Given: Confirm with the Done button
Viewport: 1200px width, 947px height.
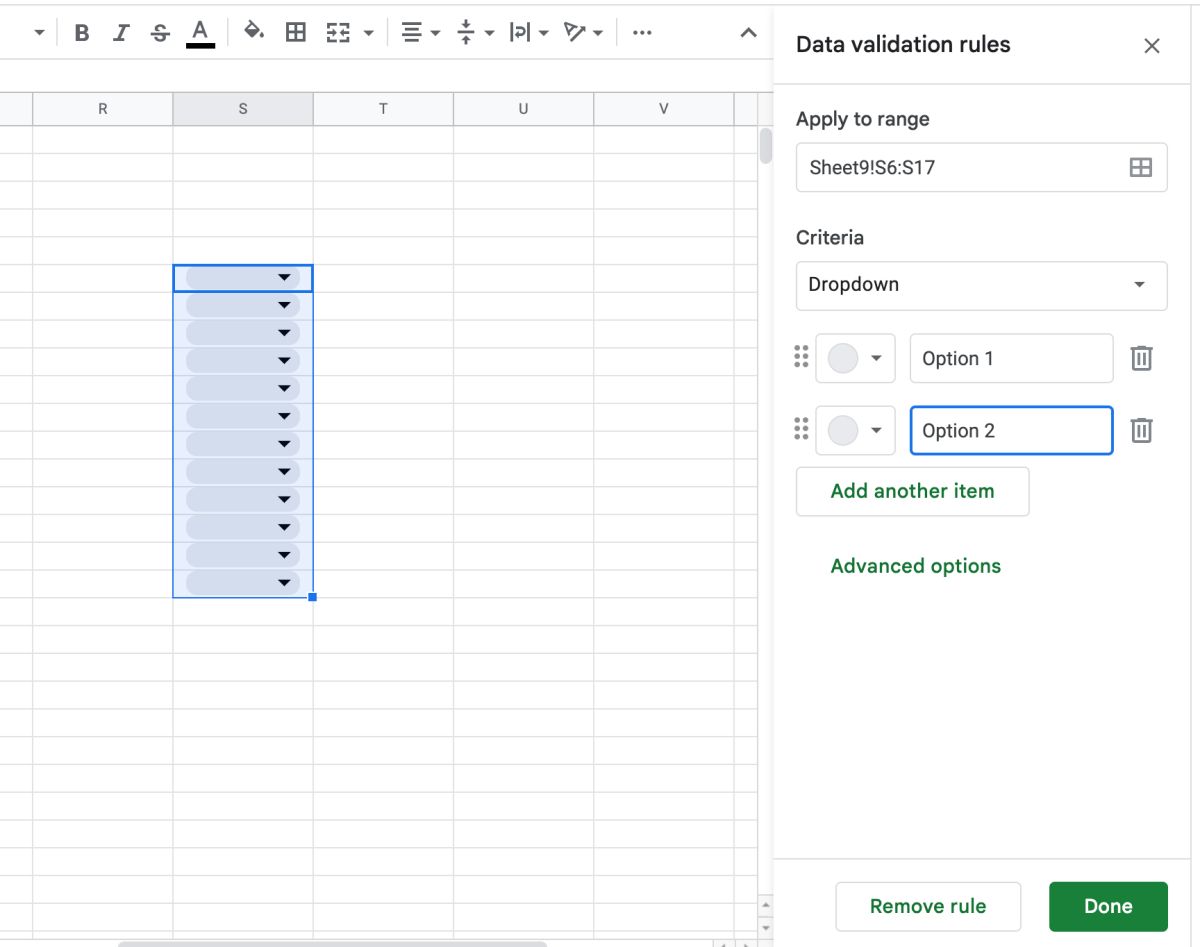Looking at the screenshot, I should [1108, 906].
